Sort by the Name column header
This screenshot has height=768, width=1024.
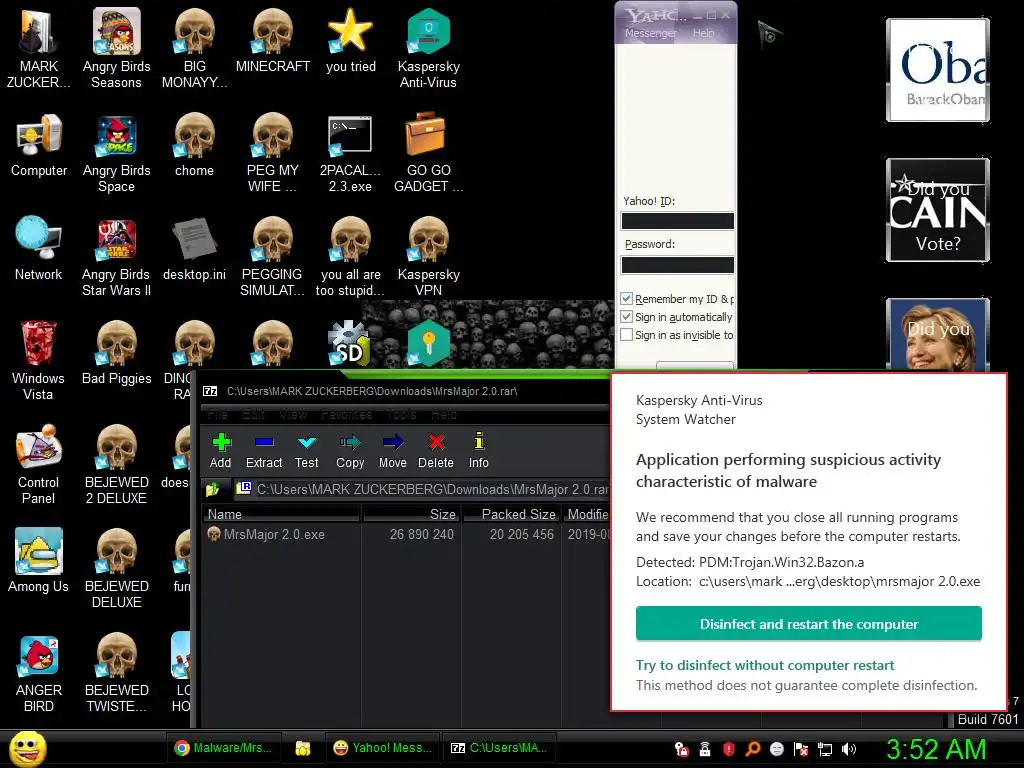[281, 514]
